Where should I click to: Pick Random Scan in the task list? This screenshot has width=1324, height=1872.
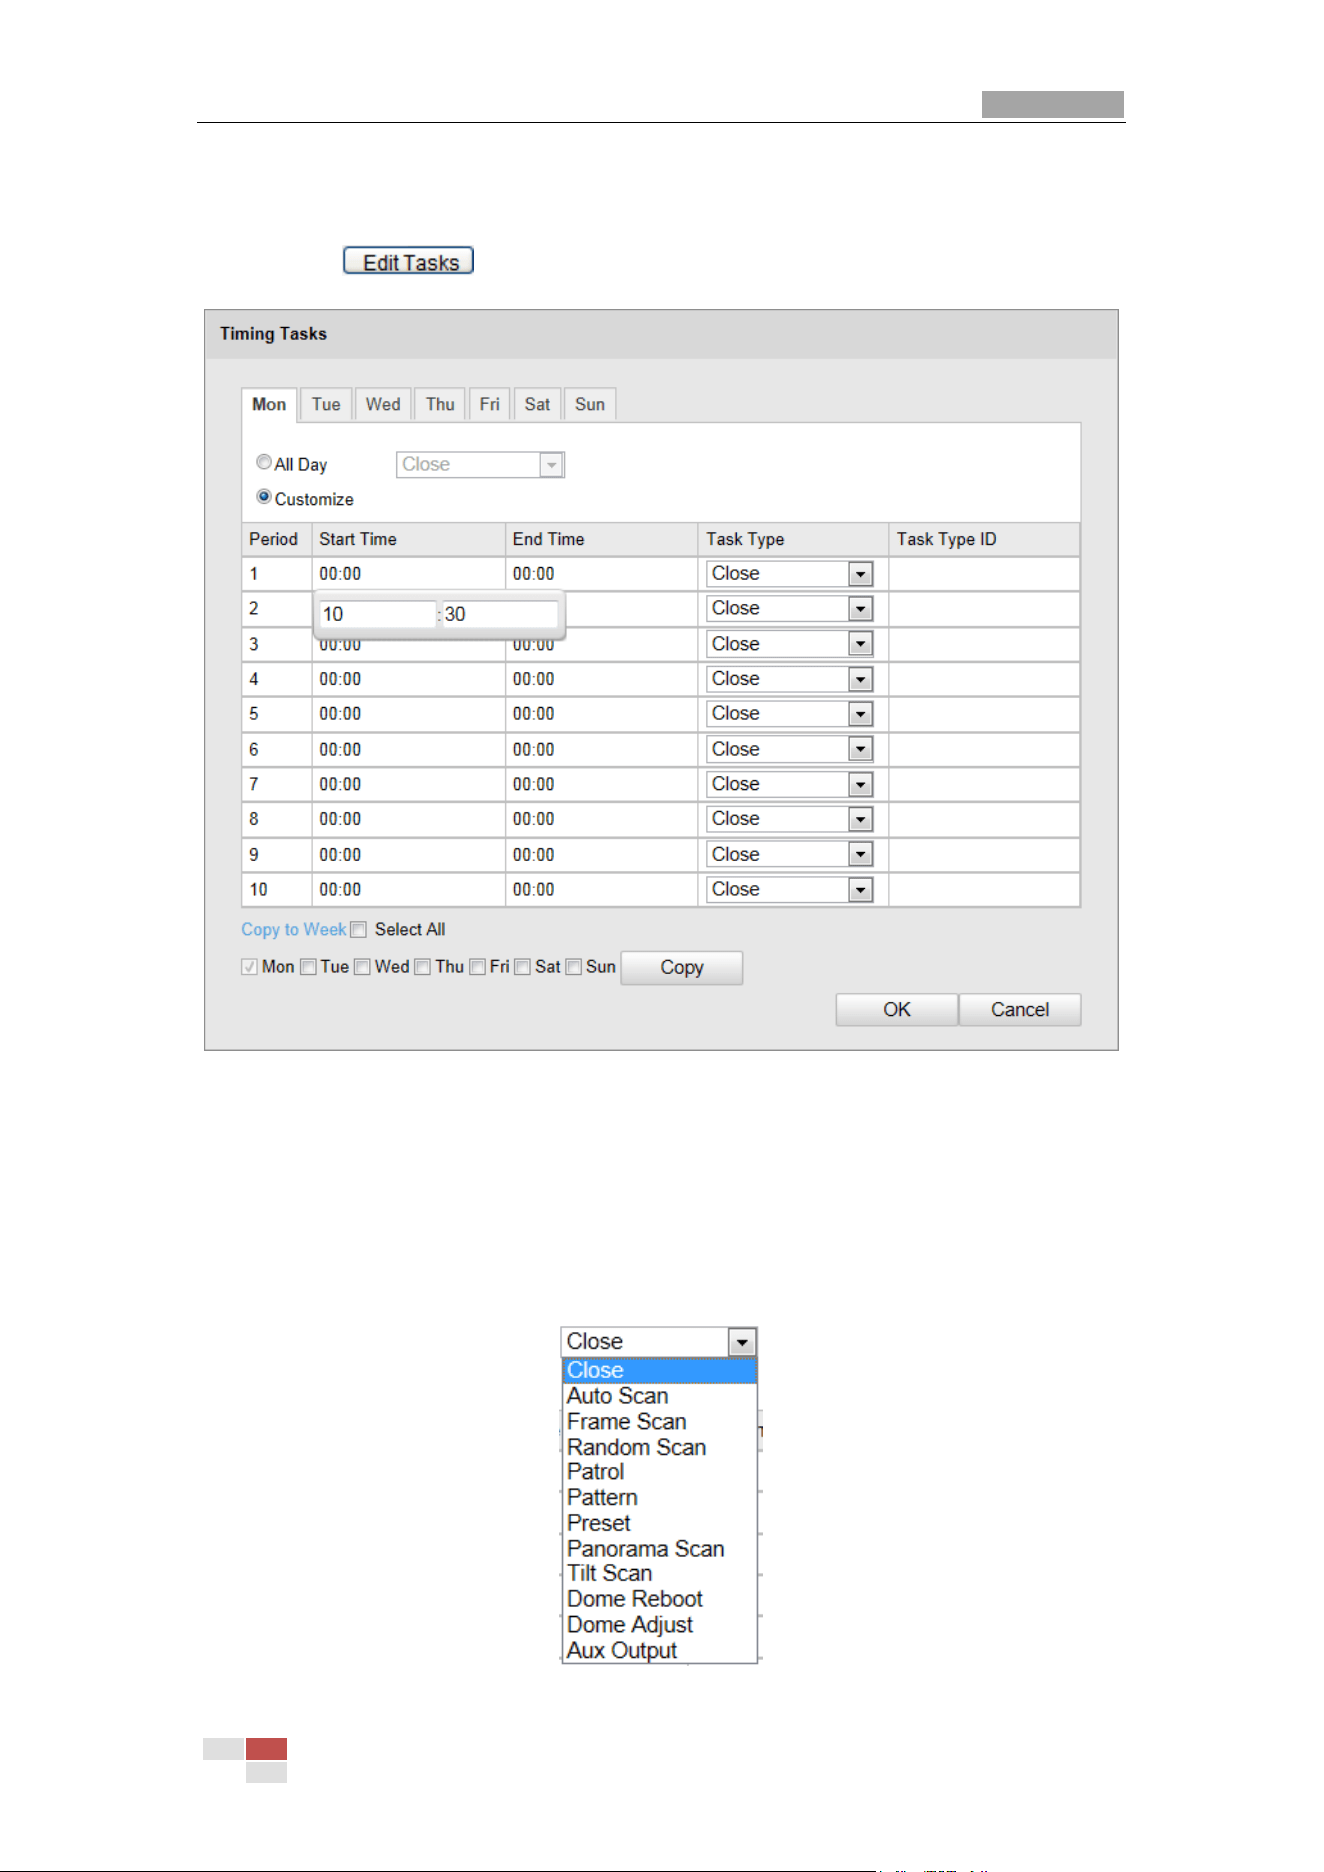660,1447
